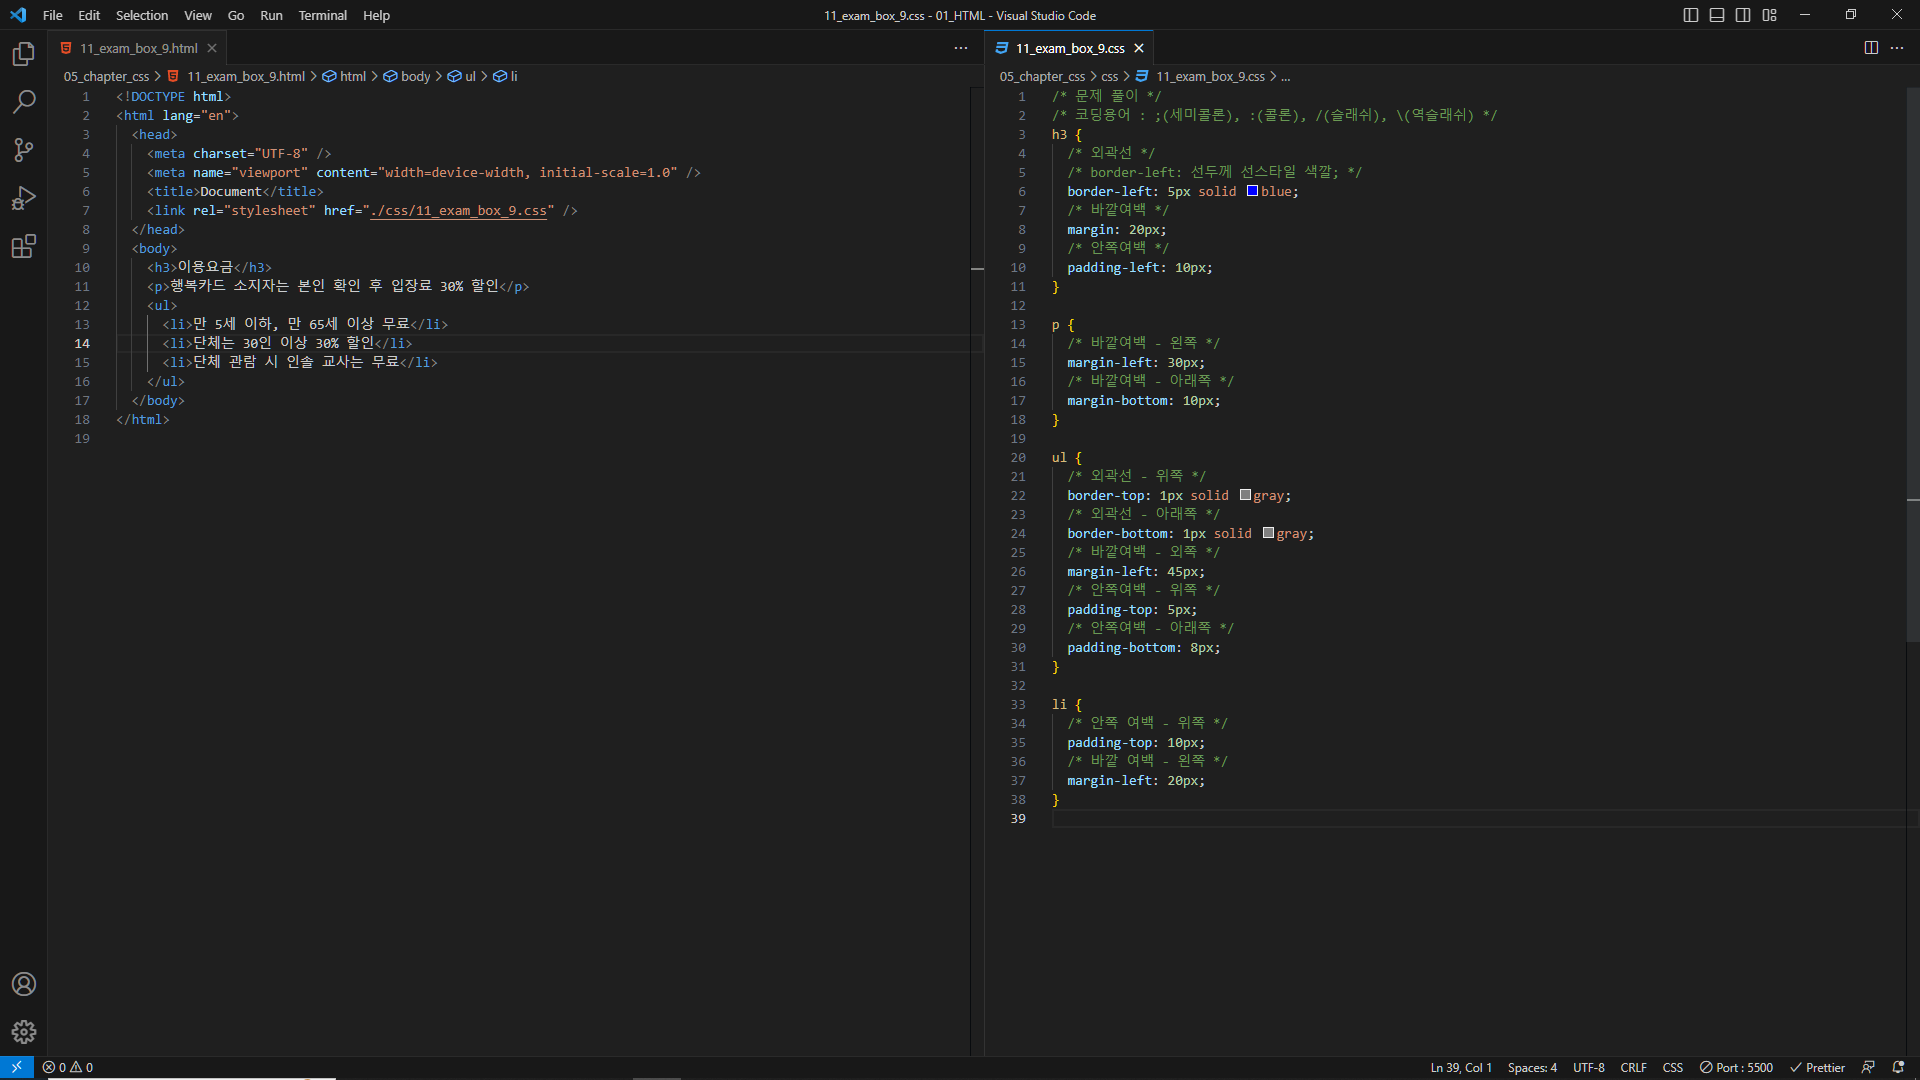The width and height of the screenshot is (1920, 1080).
Task: Click Port : 5500 Live Server button
Action: (x=1736, y=1067)
